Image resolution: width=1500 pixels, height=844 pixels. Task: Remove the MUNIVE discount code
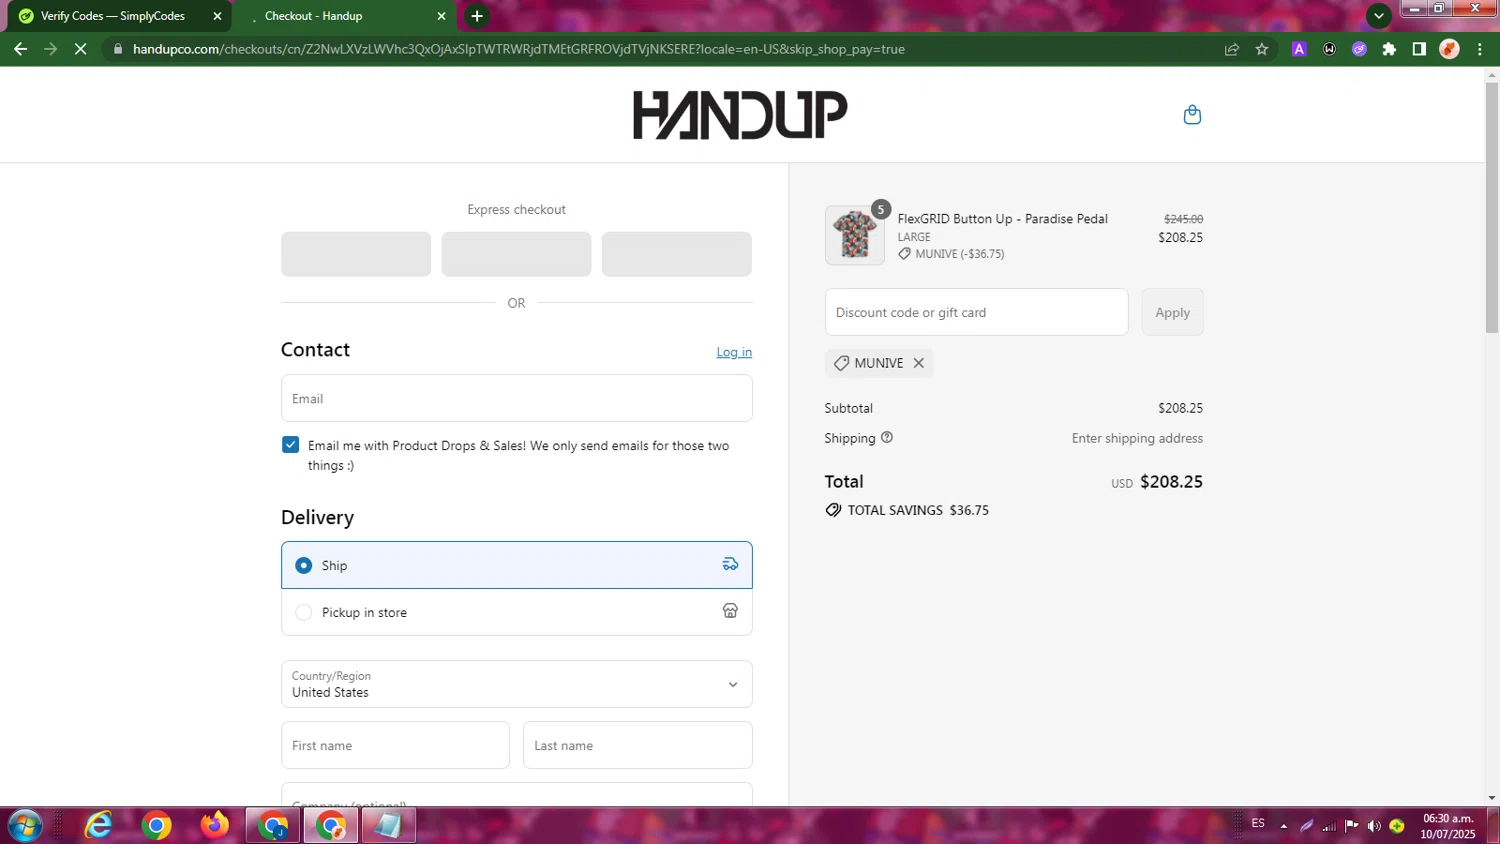pyautogui.click(x=918, y=363)
